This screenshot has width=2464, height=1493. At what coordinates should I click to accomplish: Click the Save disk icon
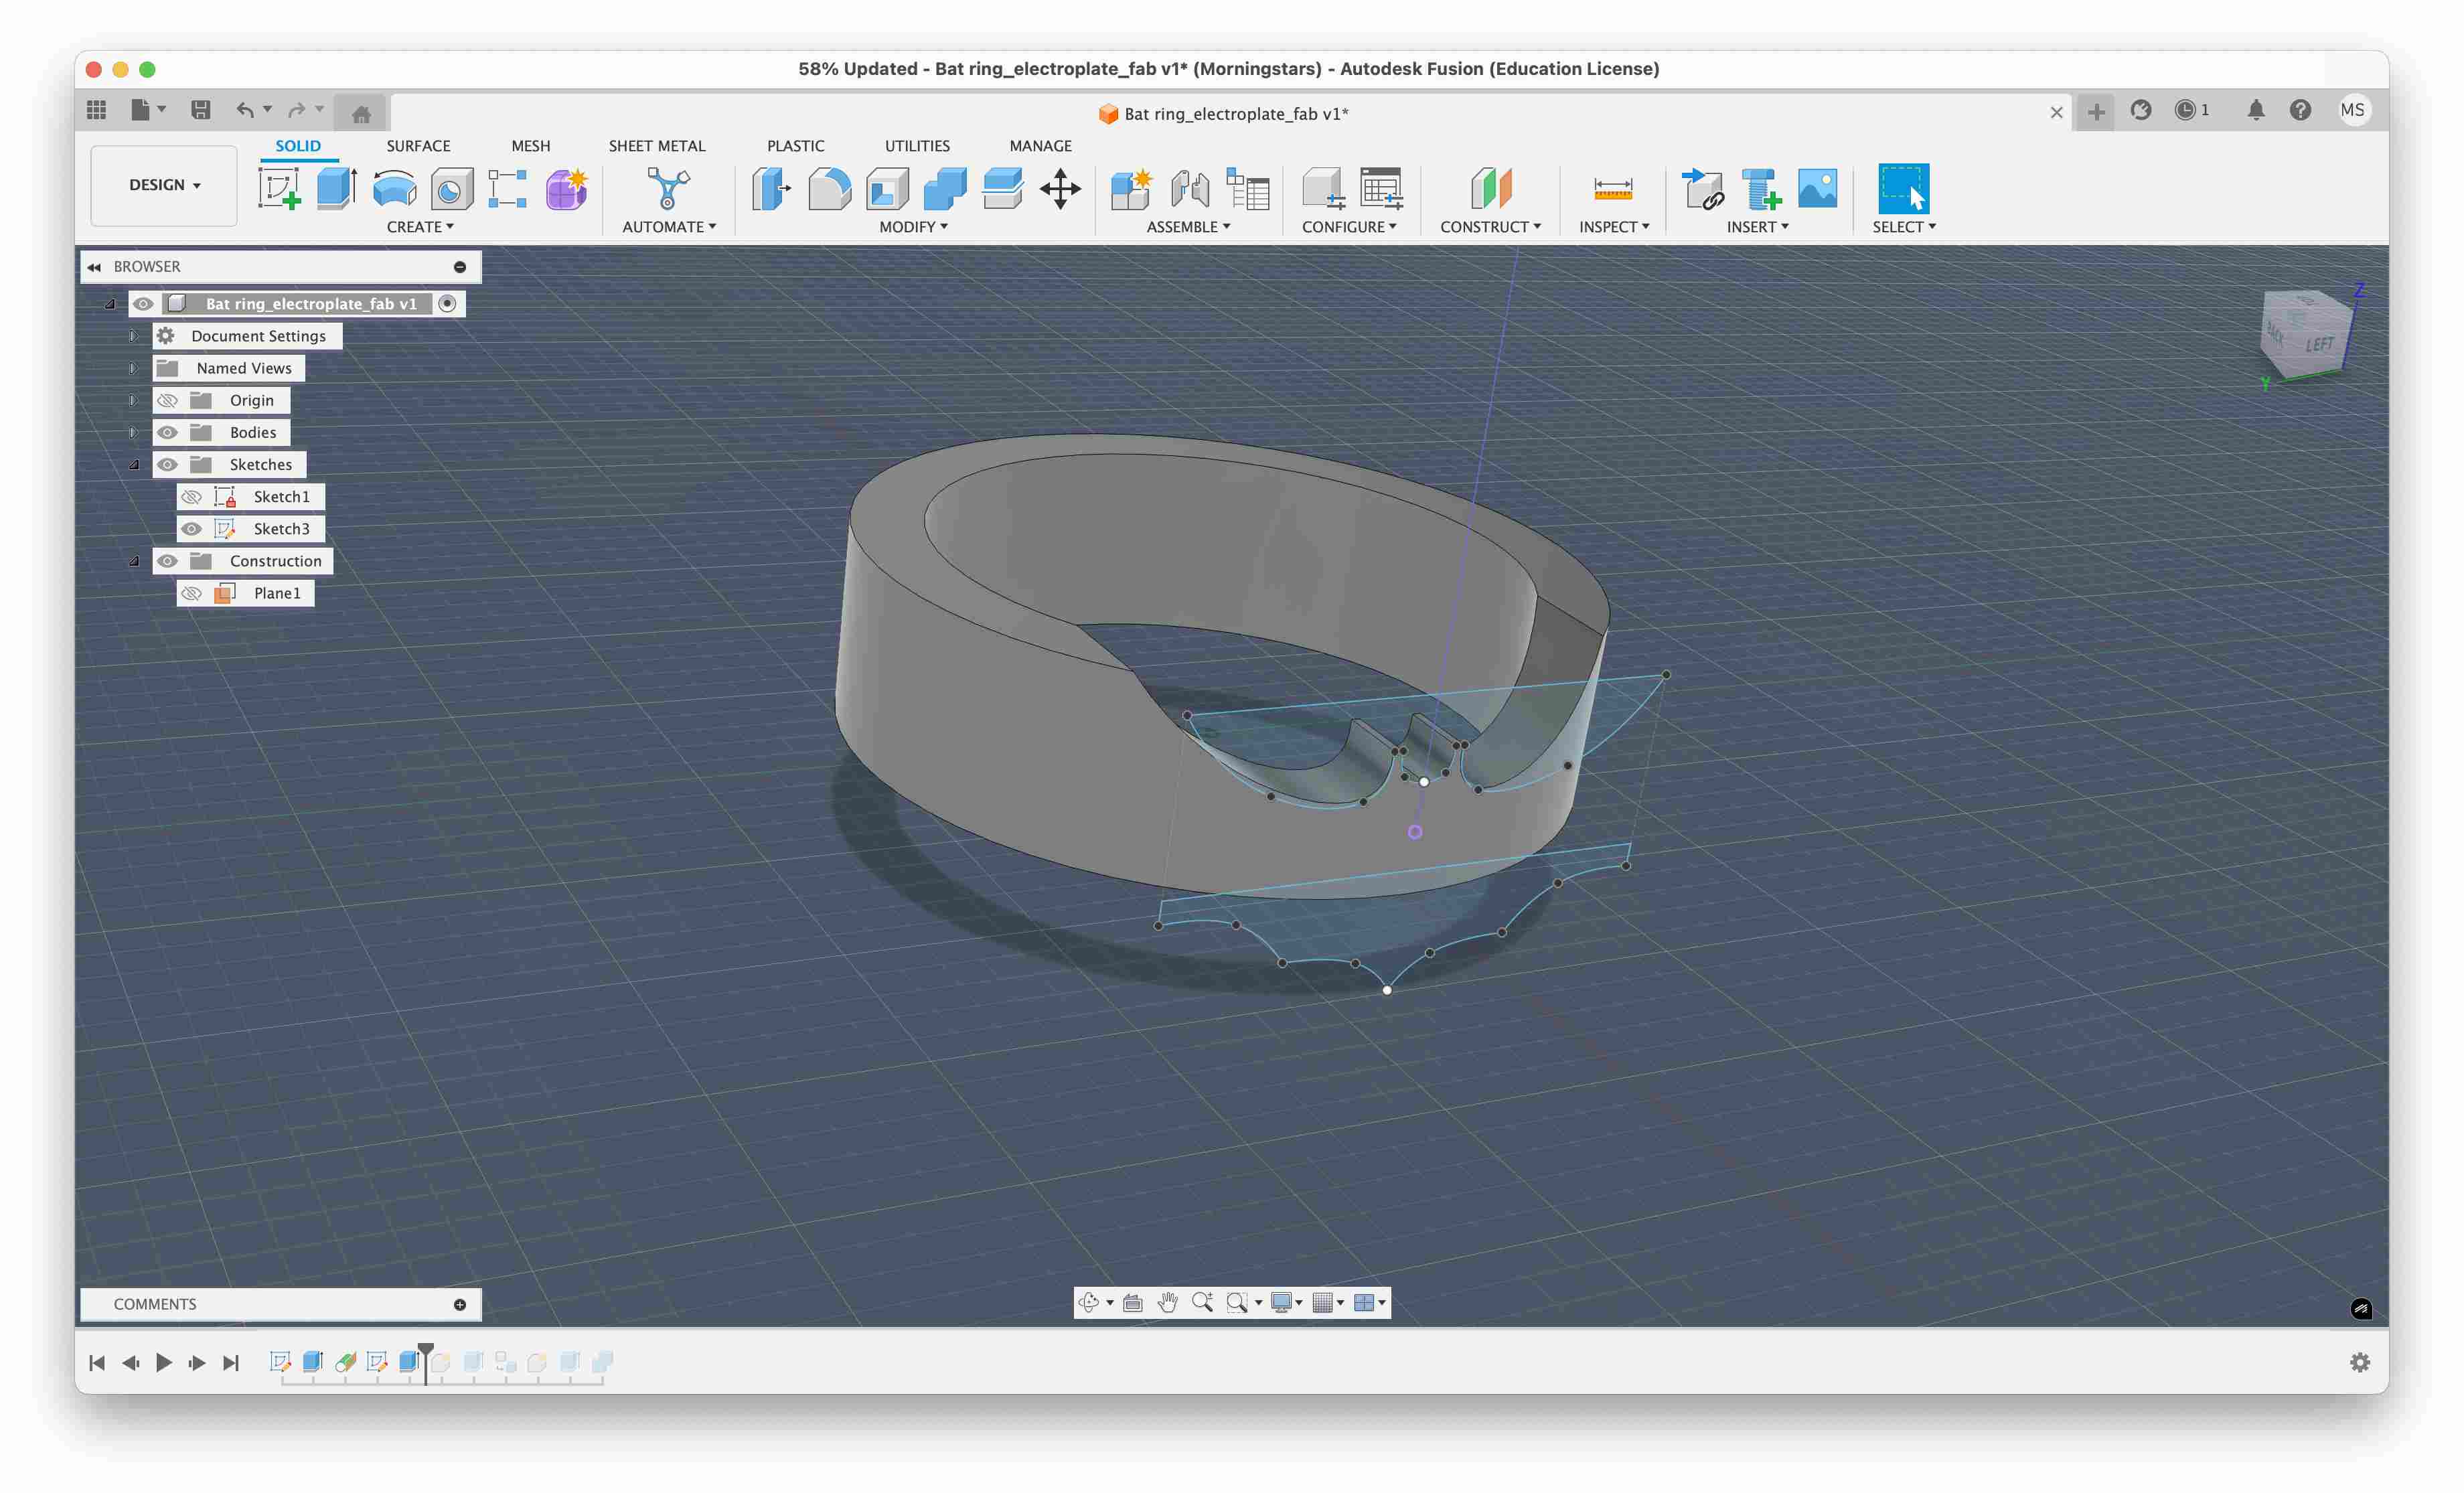coord(201,110)
